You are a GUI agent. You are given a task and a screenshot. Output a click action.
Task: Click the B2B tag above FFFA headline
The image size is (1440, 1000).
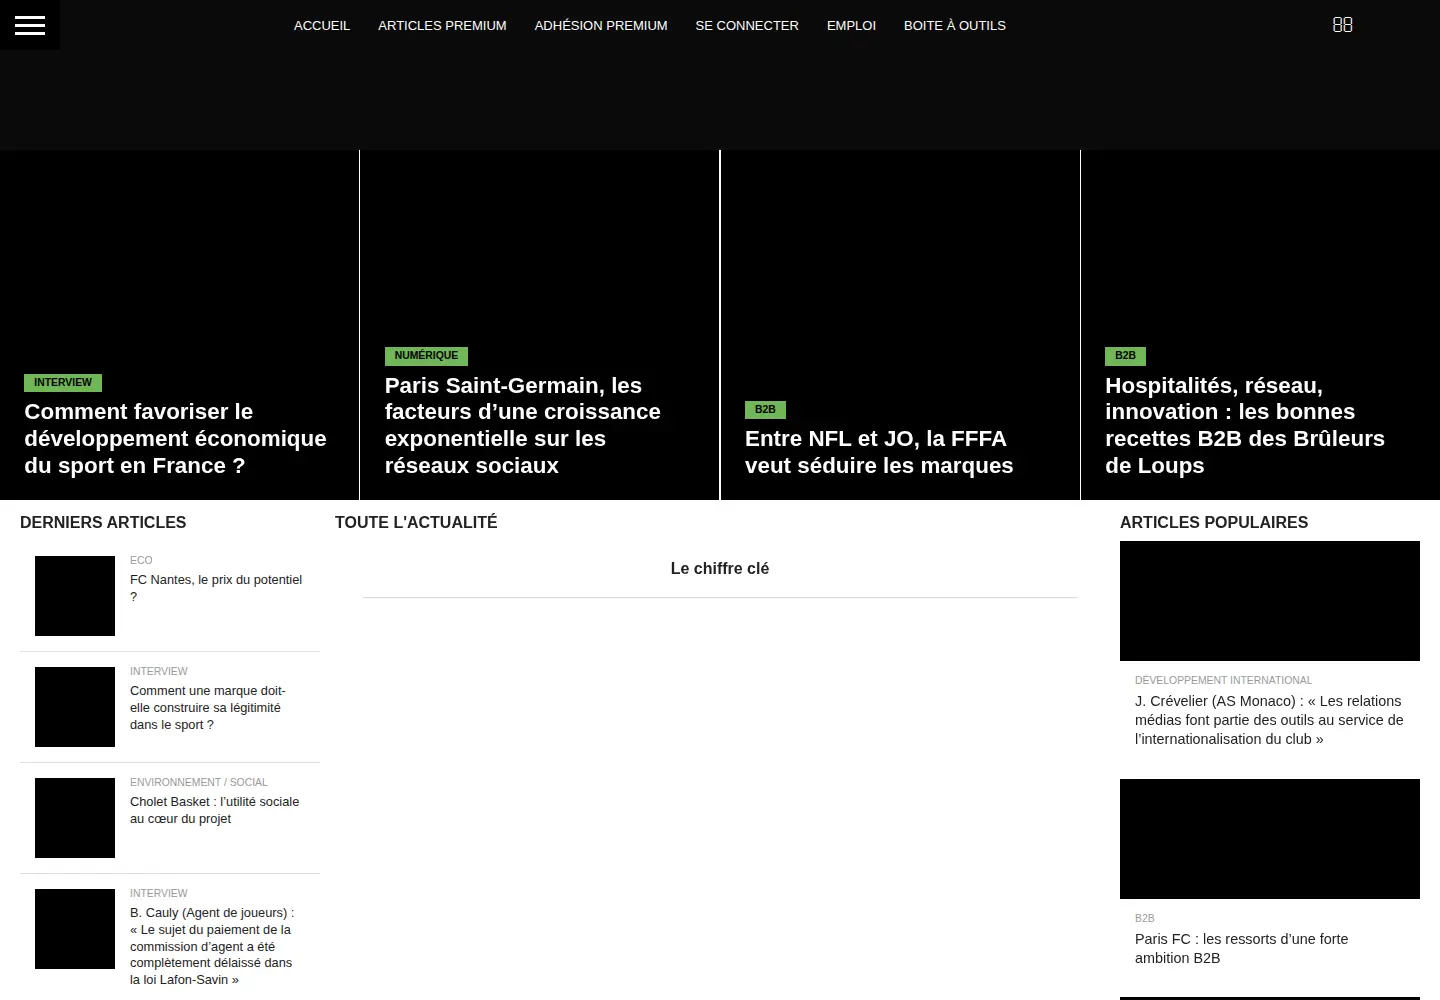point(765,410)
